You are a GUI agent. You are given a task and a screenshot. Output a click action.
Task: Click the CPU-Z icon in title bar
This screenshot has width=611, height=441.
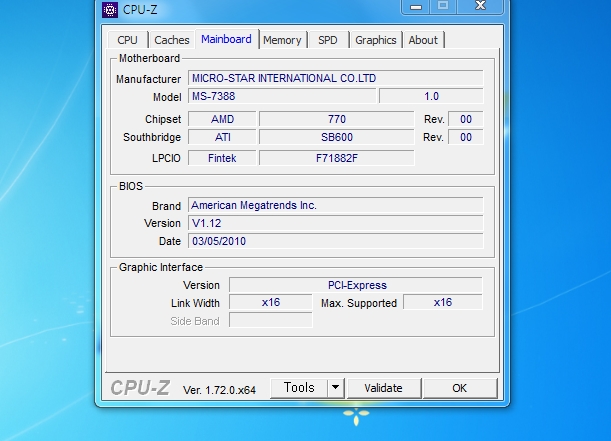(110, 10)
